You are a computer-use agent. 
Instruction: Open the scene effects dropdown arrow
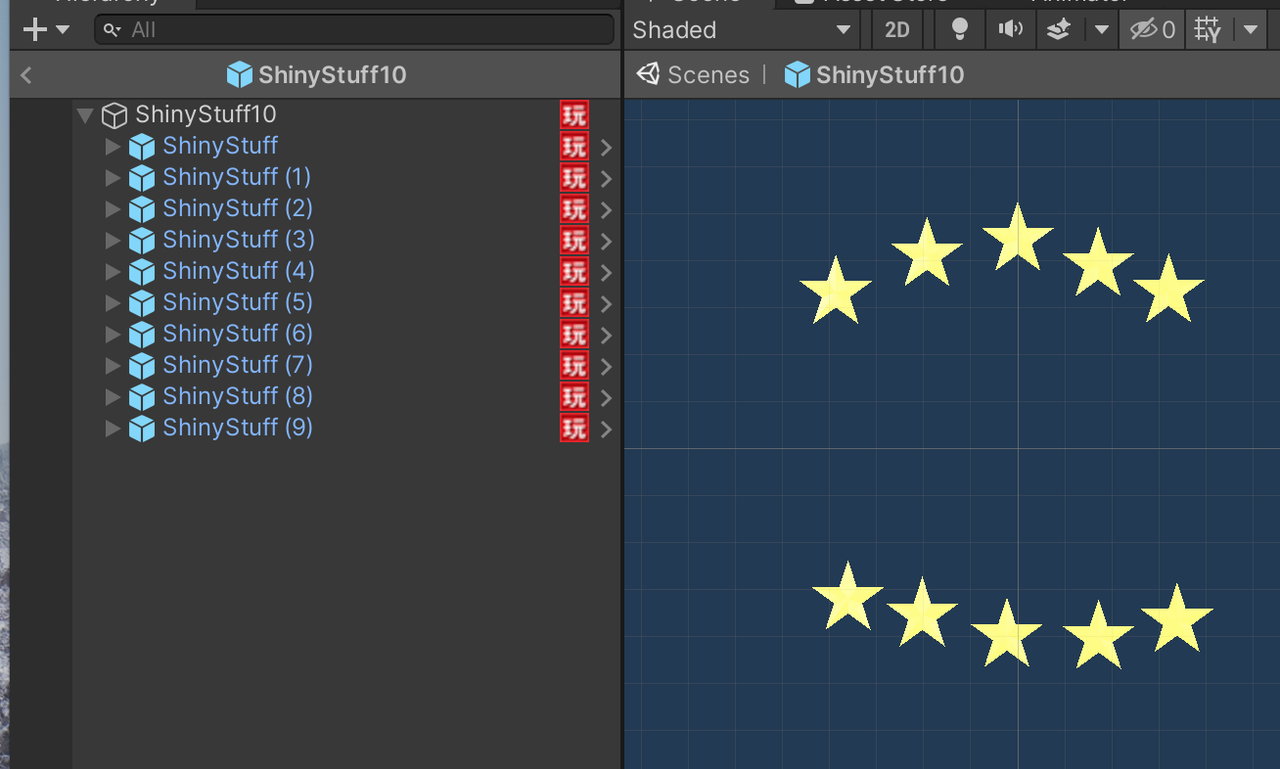point(1101,30)
